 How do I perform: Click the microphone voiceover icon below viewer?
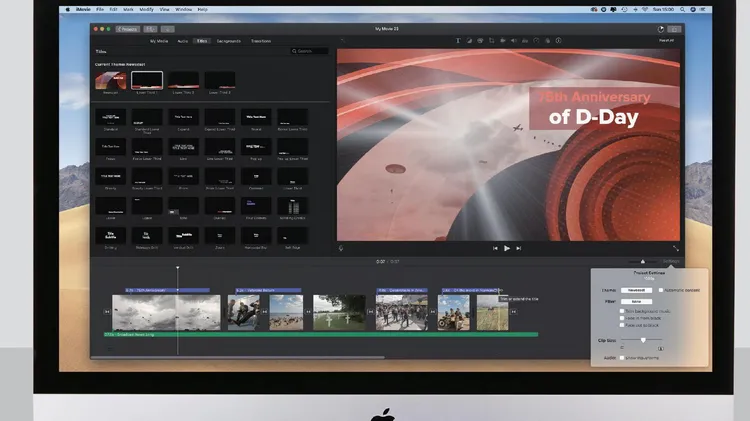pyautogui.click(x=341, y=248)
